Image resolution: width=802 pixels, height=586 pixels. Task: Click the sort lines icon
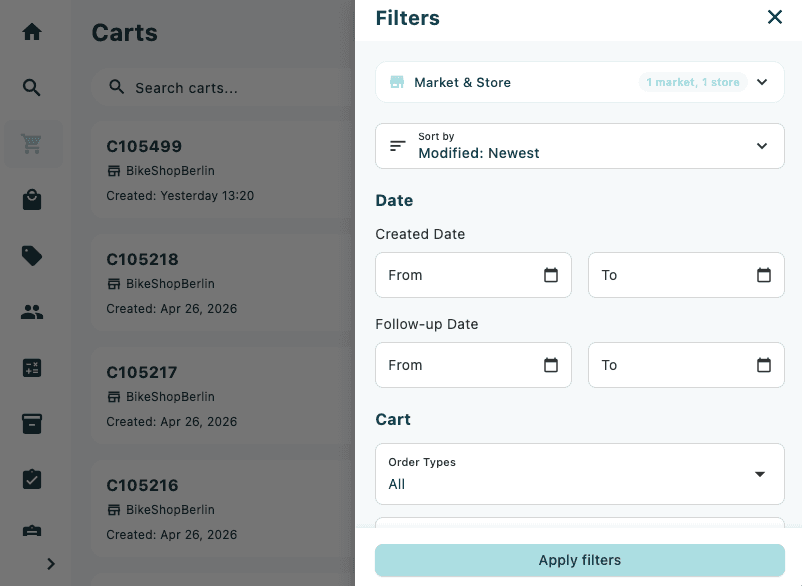point(397,146)
